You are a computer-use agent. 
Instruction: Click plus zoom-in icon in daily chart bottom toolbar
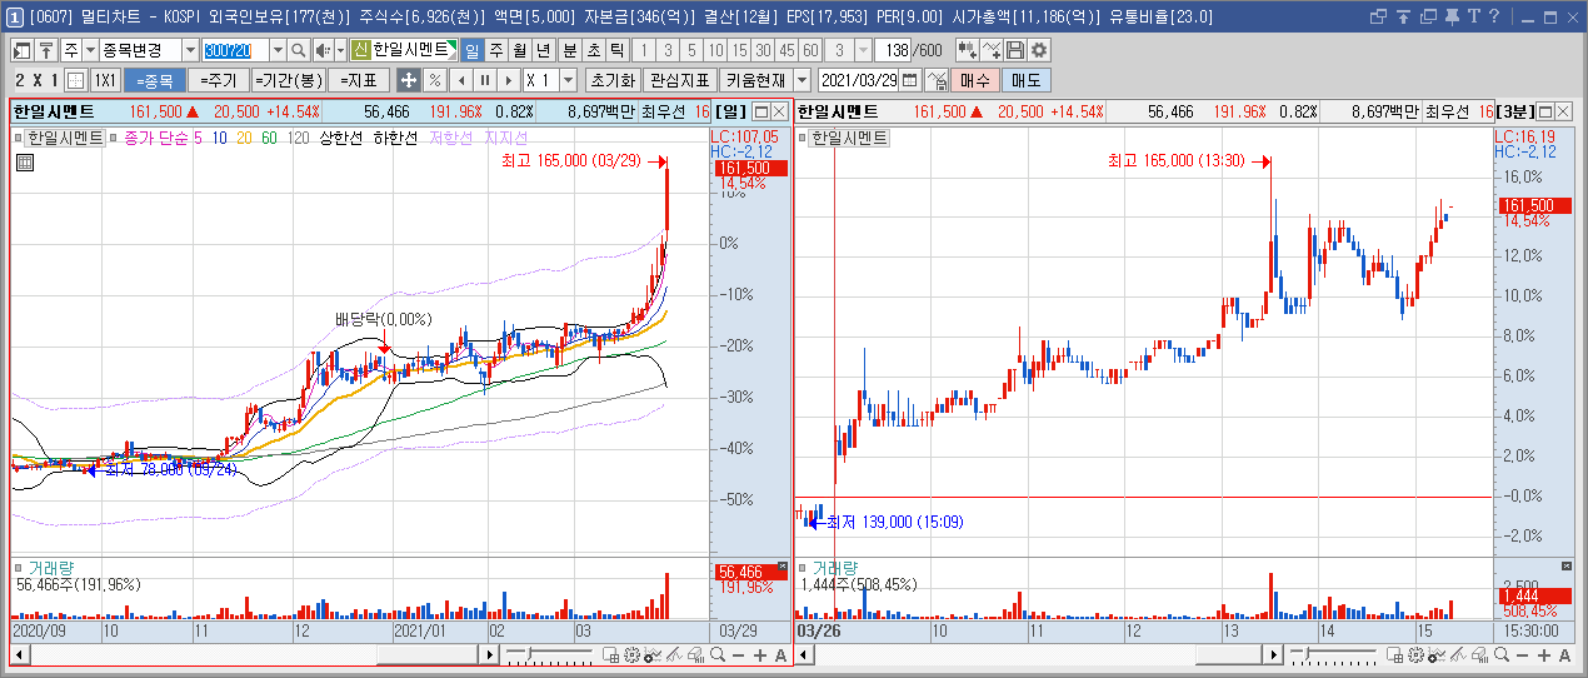pyautogui.click(x=760, y=655)
